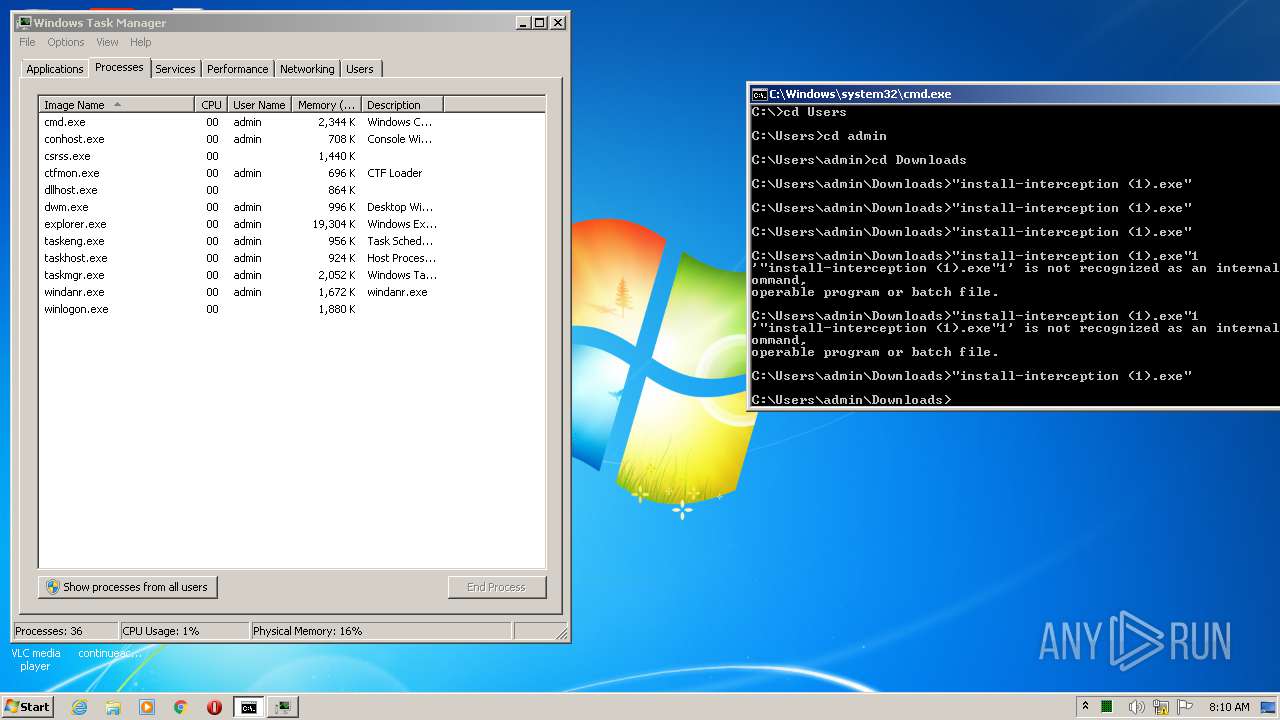1280x720 pixels.
Task: Open the Action Center flag icon
Action: click(1185, 707)
